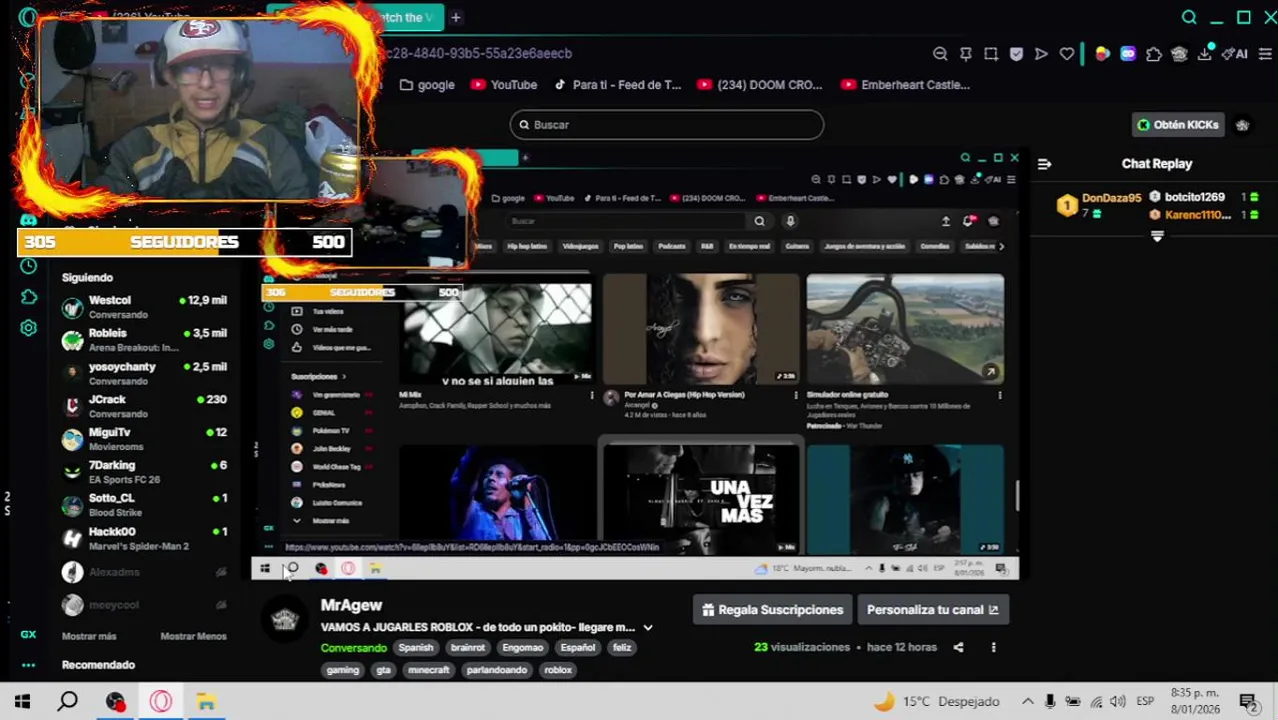
Task: Click the pin icon in the address bar
Action: click(x=966, y=54)
